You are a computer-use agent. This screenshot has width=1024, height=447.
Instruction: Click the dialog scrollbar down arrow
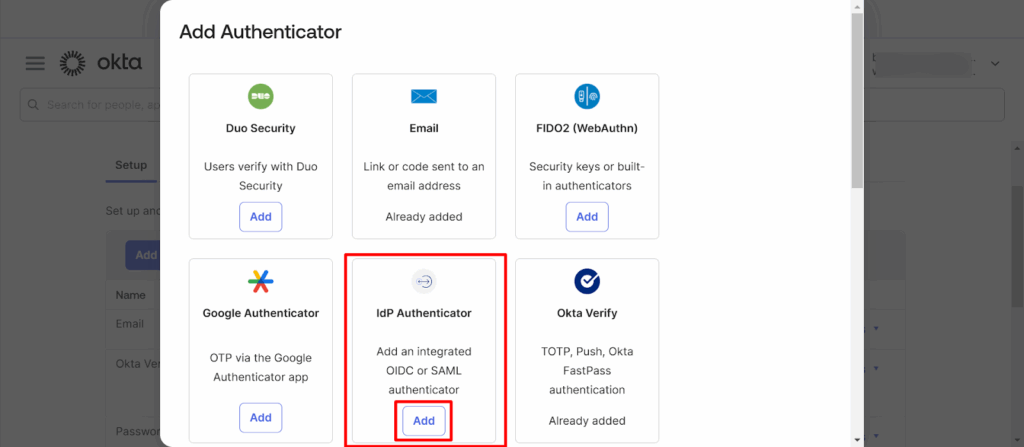(857, 439)
